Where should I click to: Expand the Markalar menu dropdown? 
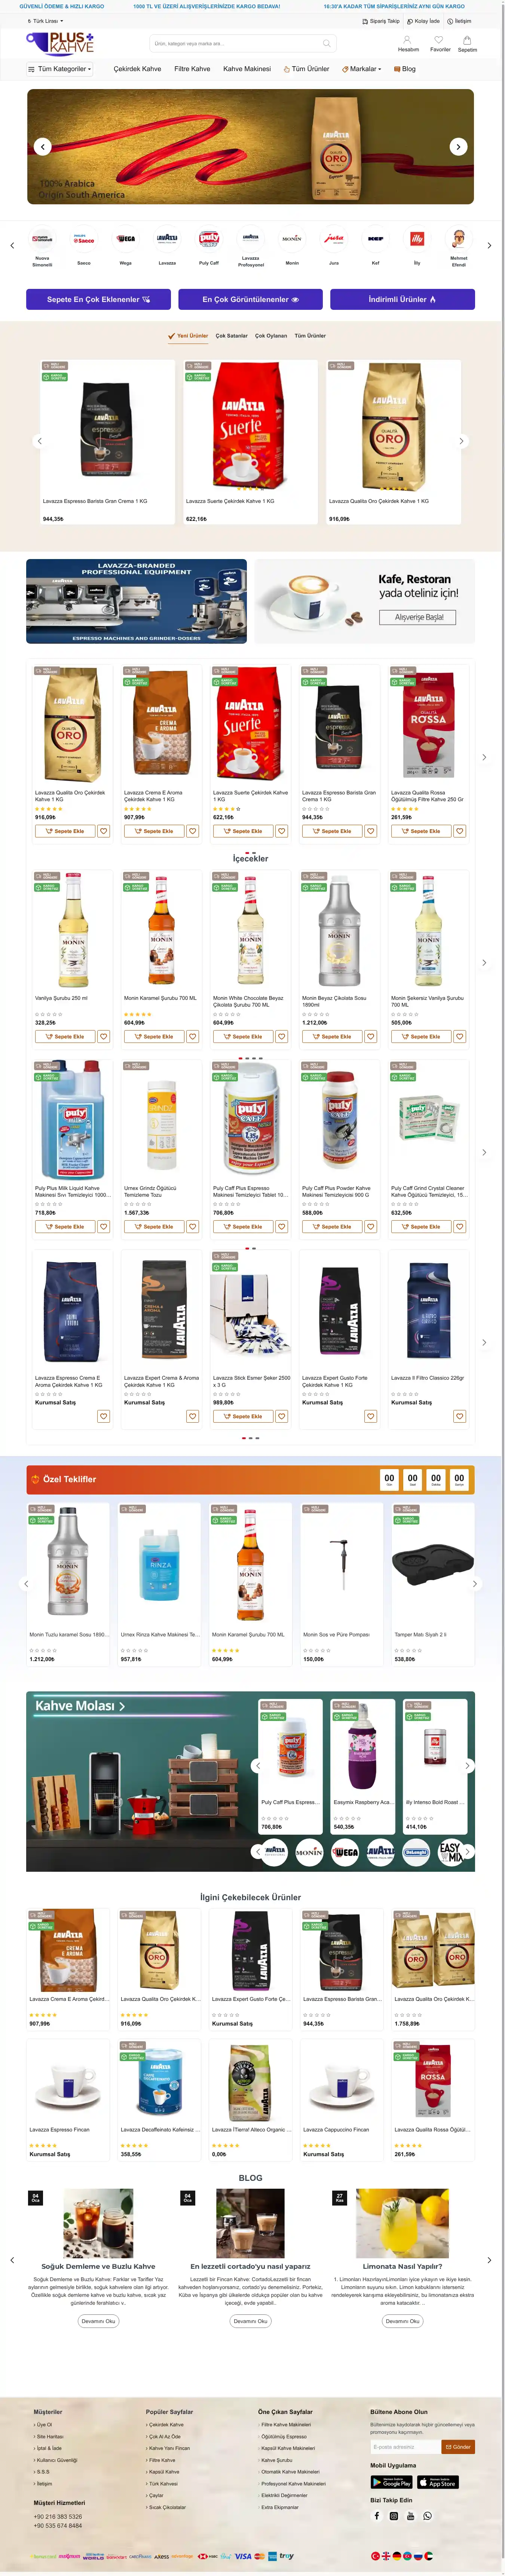coord(362,69)
